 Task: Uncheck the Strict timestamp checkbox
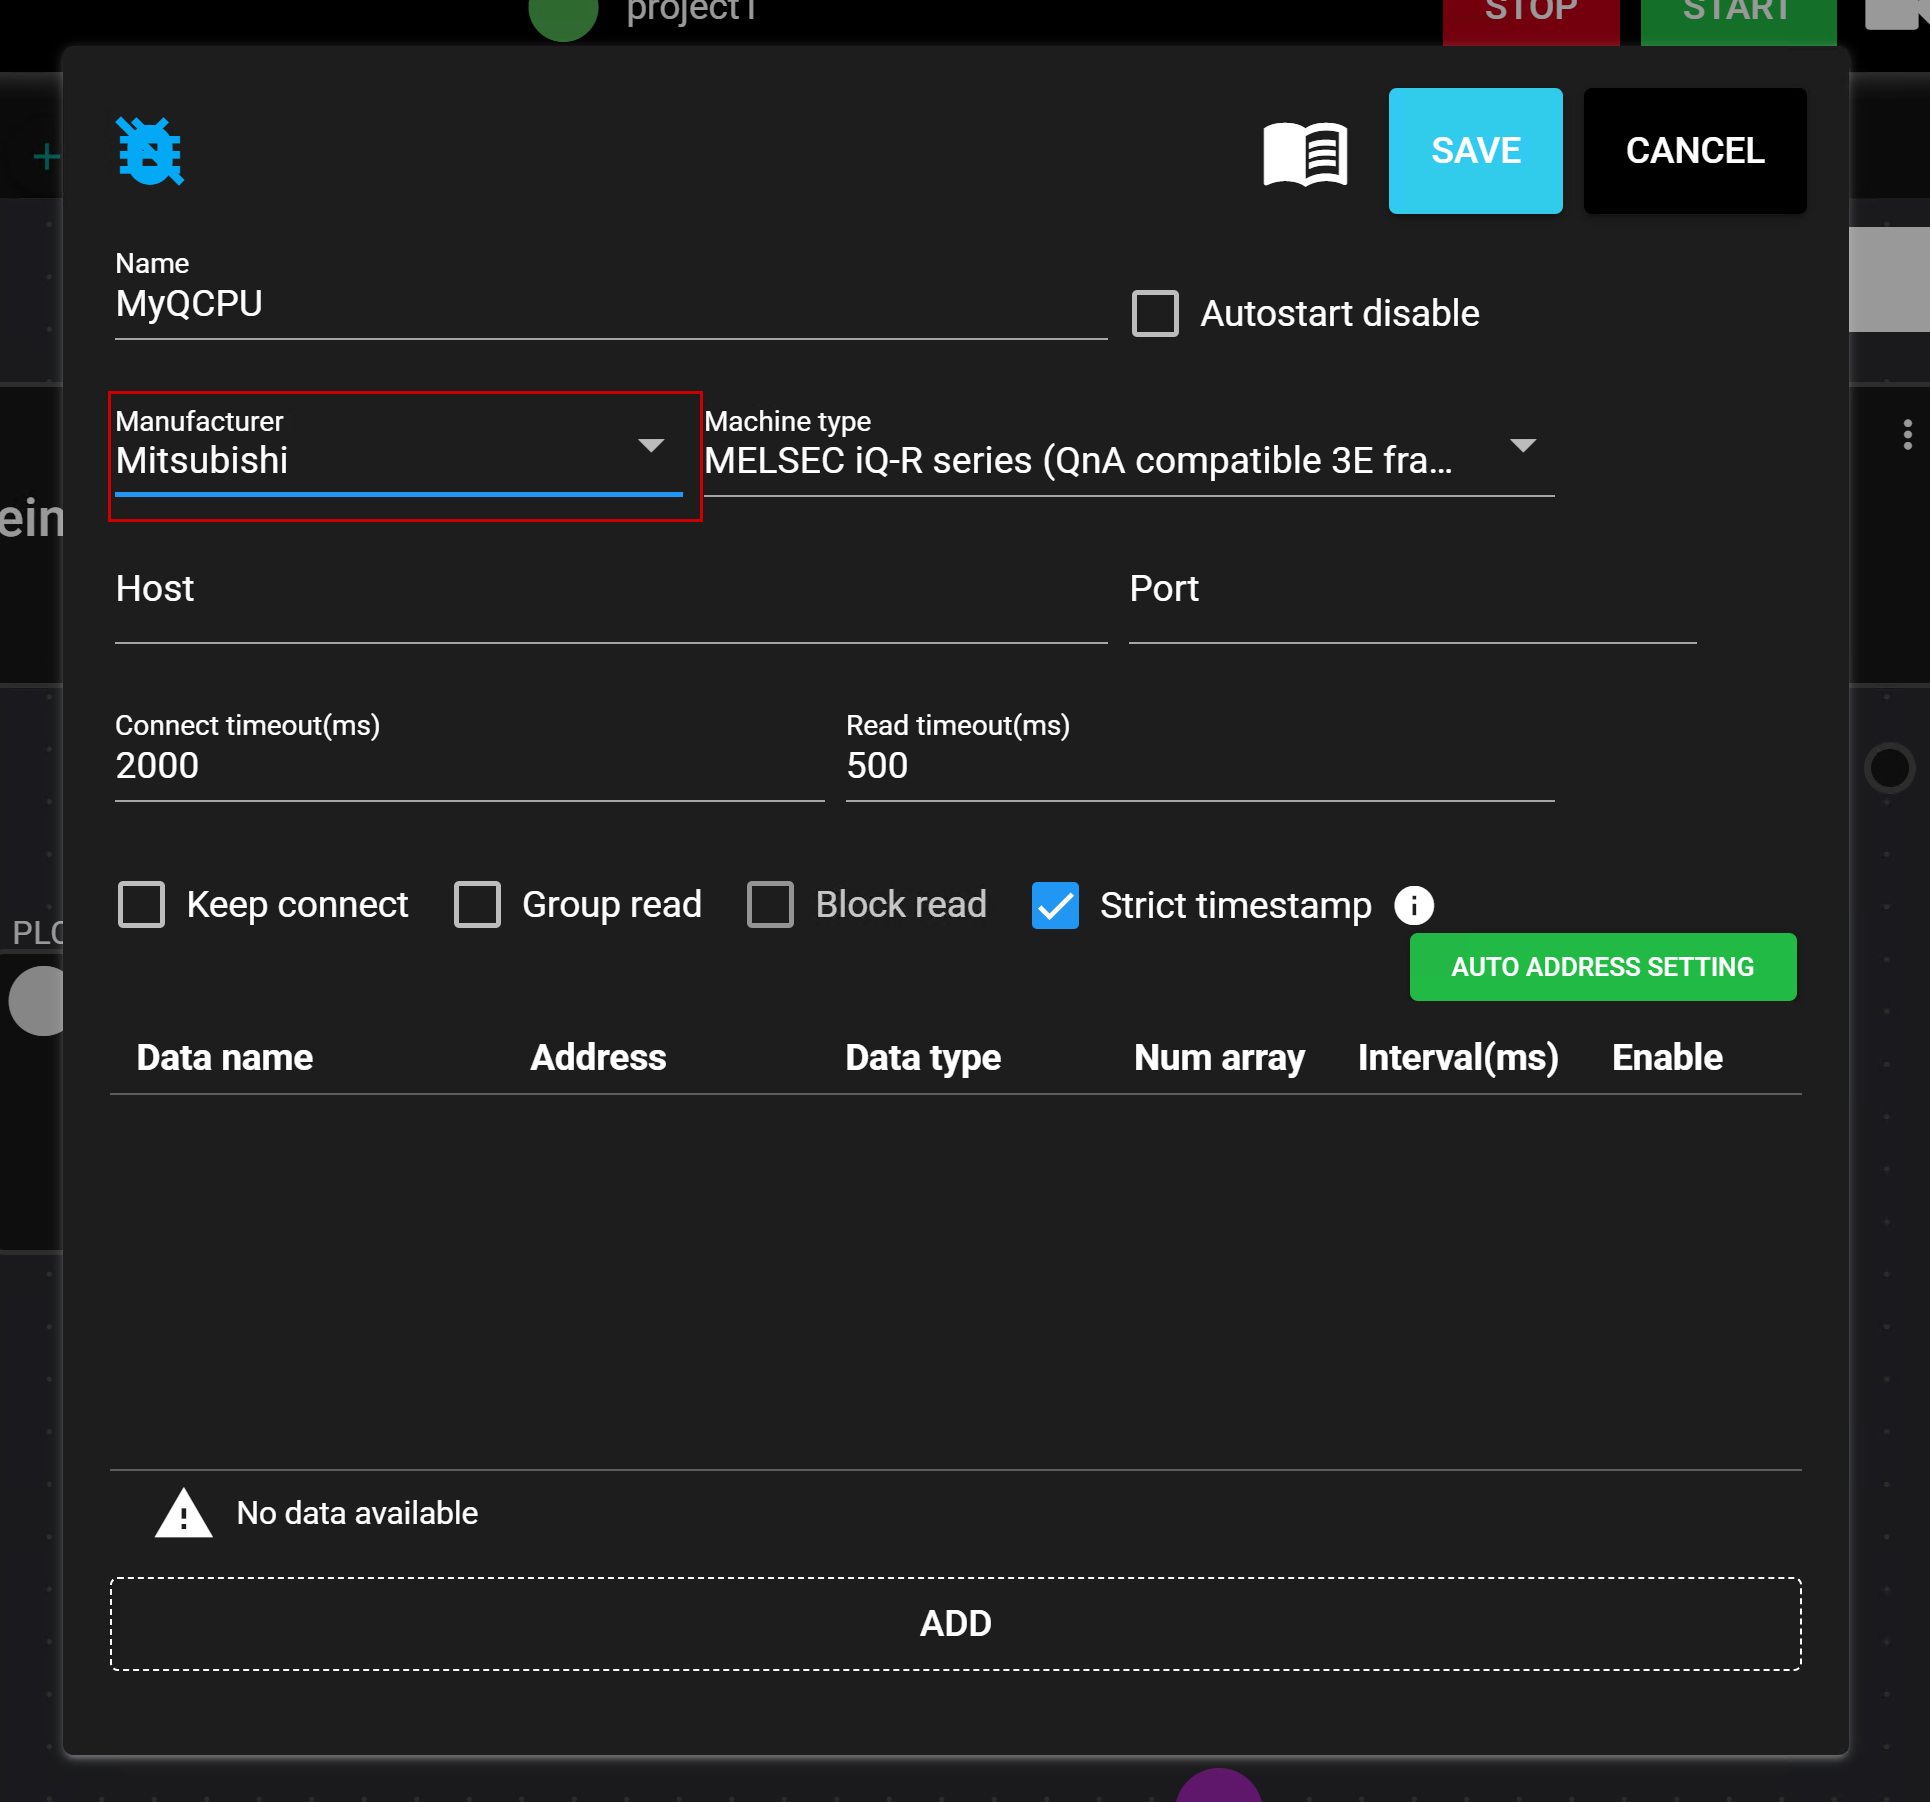pyautogui.click(x=1055, y=906)
